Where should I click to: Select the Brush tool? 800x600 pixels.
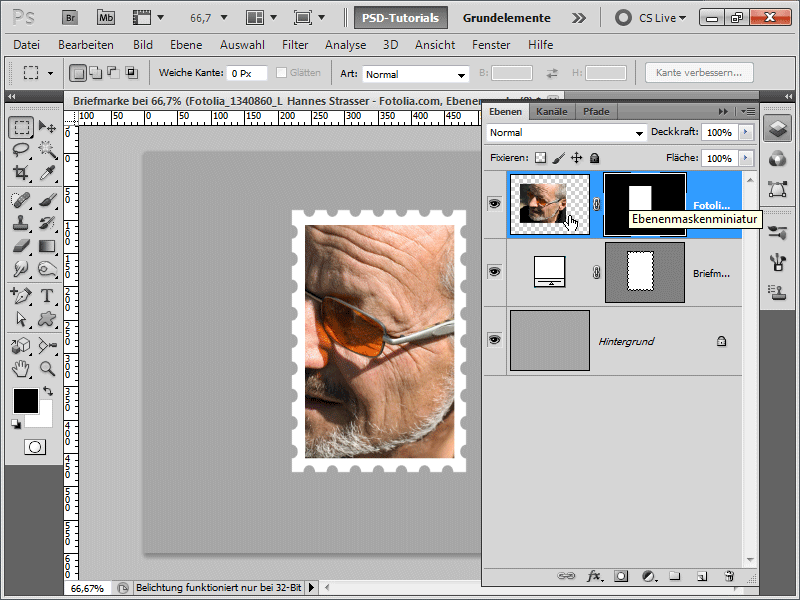coord(47,201)
